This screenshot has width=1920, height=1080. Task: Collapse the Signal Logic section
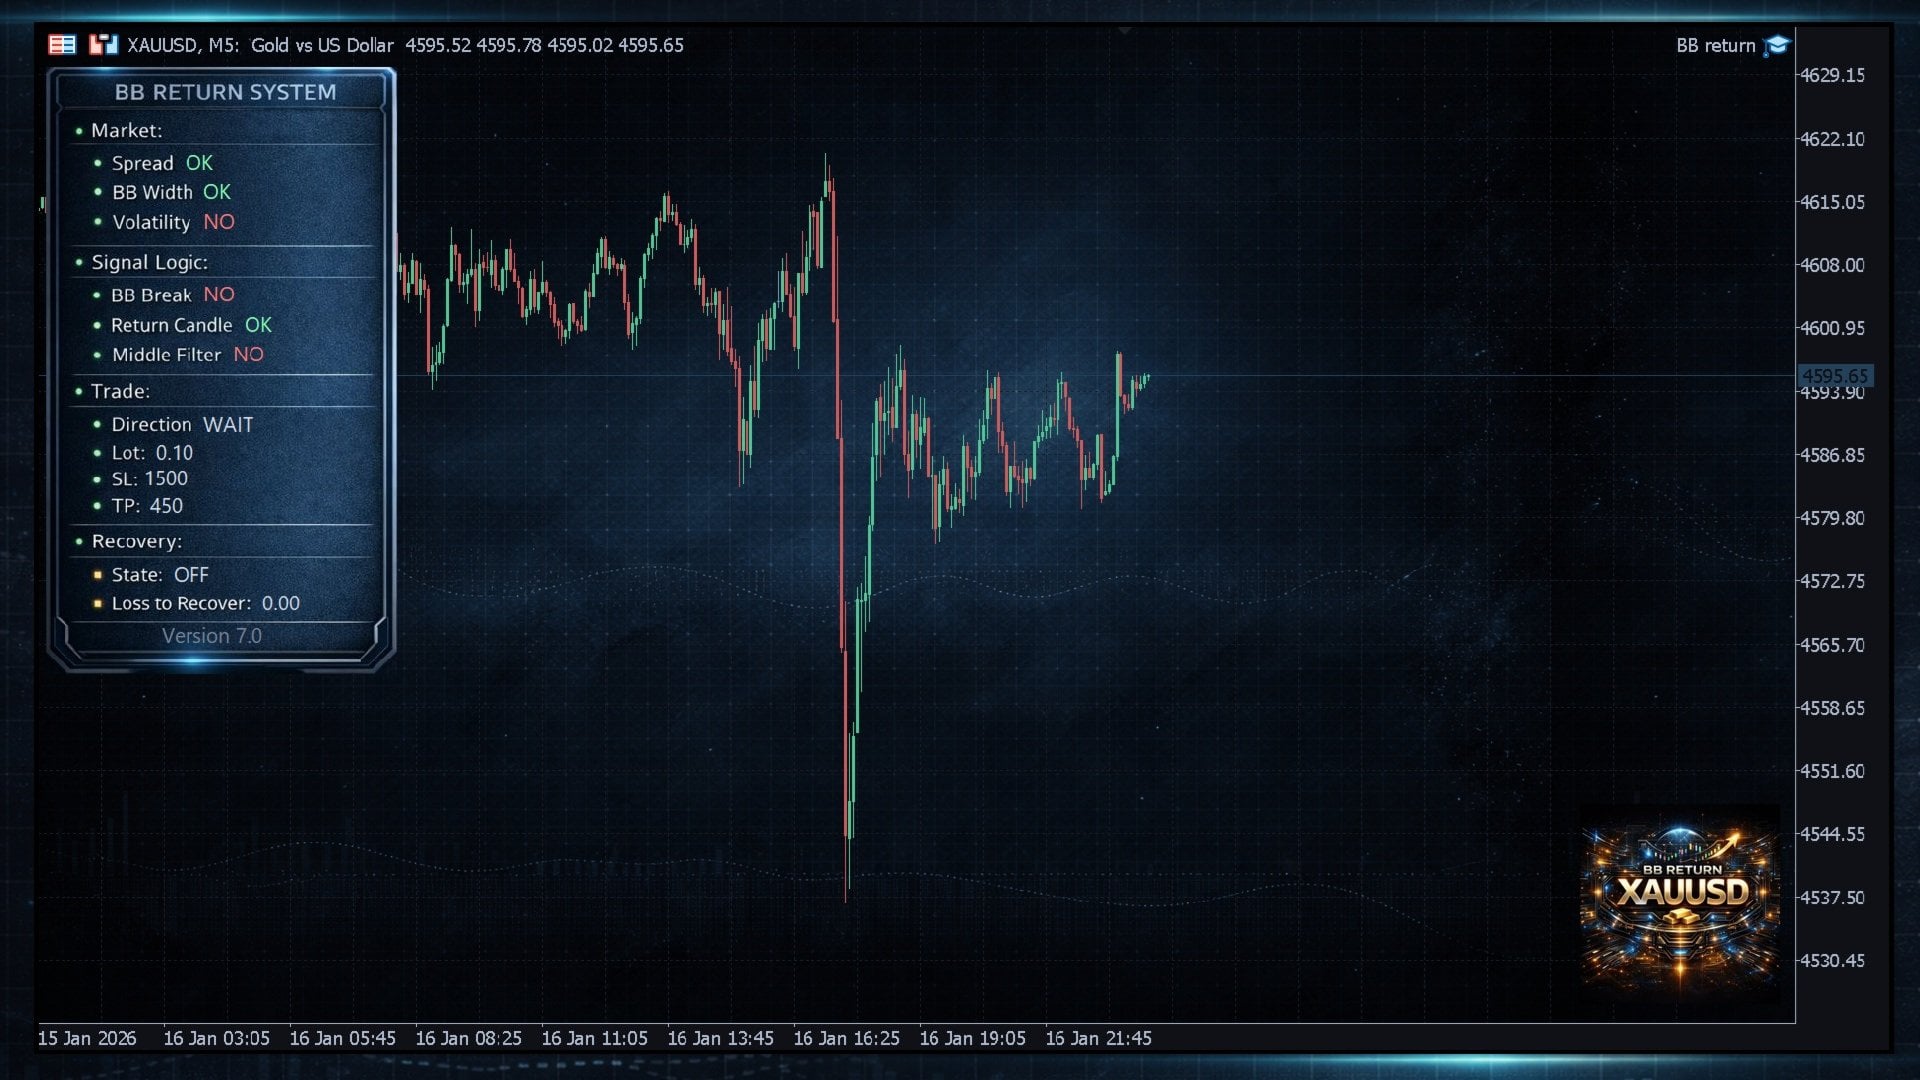tap(148, 262)
